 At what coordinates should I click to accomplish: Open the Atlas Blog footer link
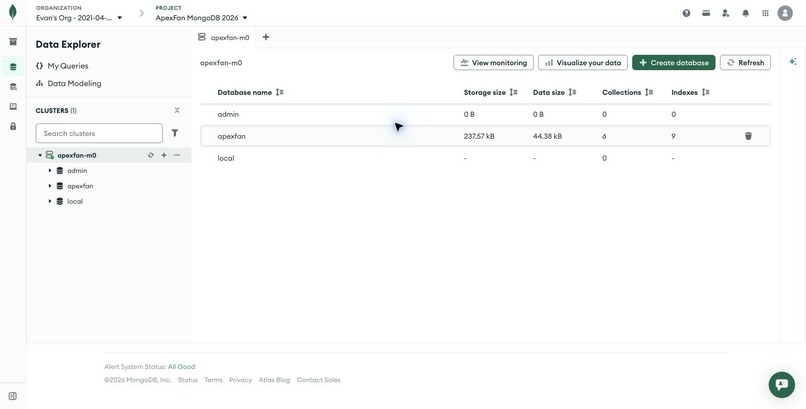[x=274, y=380]
